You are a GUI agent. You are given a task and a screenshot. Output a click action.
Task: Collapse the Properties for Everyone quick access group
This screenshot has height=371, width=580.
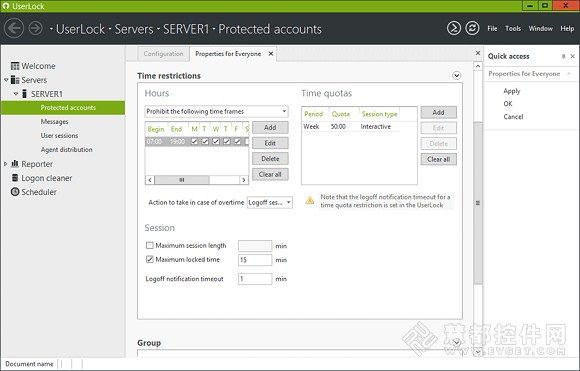[569, 74]
